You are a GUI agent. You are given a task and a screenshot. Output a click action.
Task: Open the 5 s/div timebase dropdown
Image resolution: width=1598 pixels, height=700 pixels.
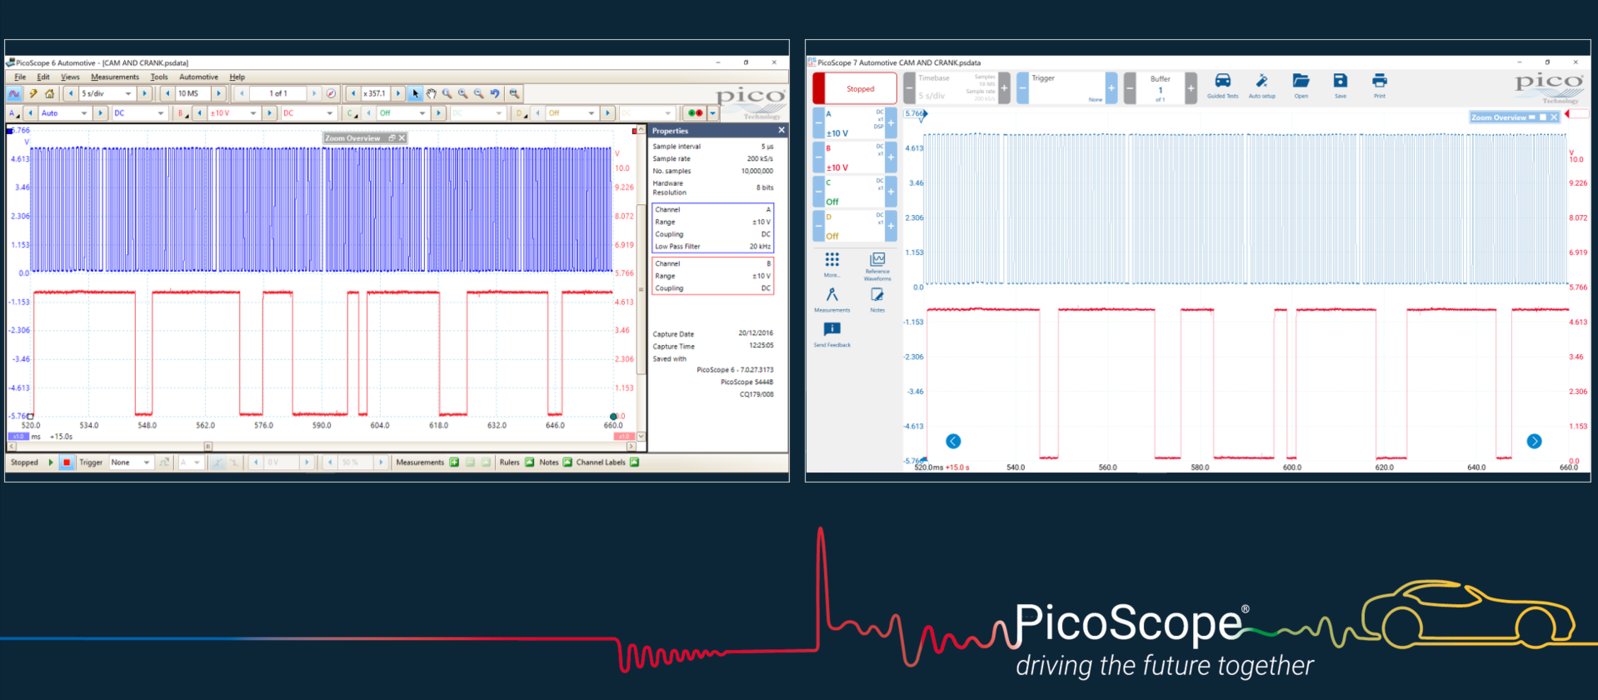107,94
